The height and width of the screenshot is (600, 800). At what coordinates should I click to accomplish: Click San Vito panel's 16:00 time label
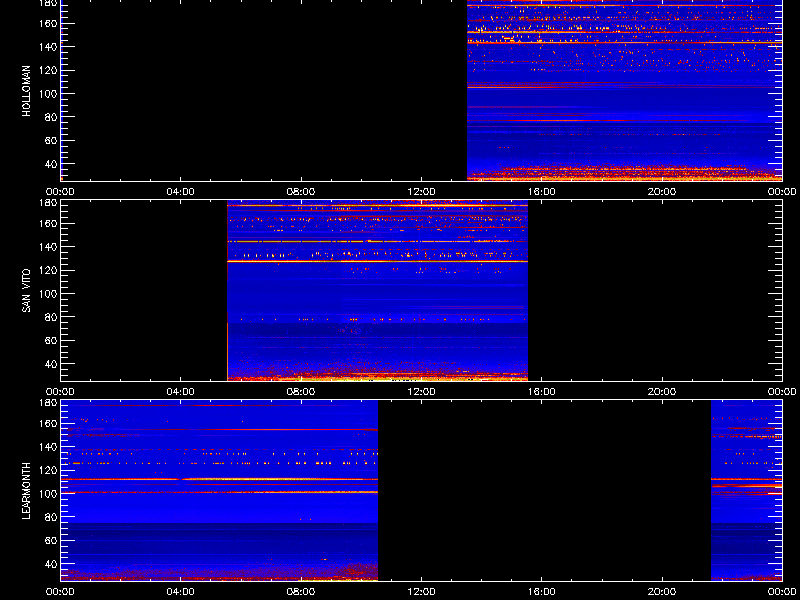tap(542, 392)
